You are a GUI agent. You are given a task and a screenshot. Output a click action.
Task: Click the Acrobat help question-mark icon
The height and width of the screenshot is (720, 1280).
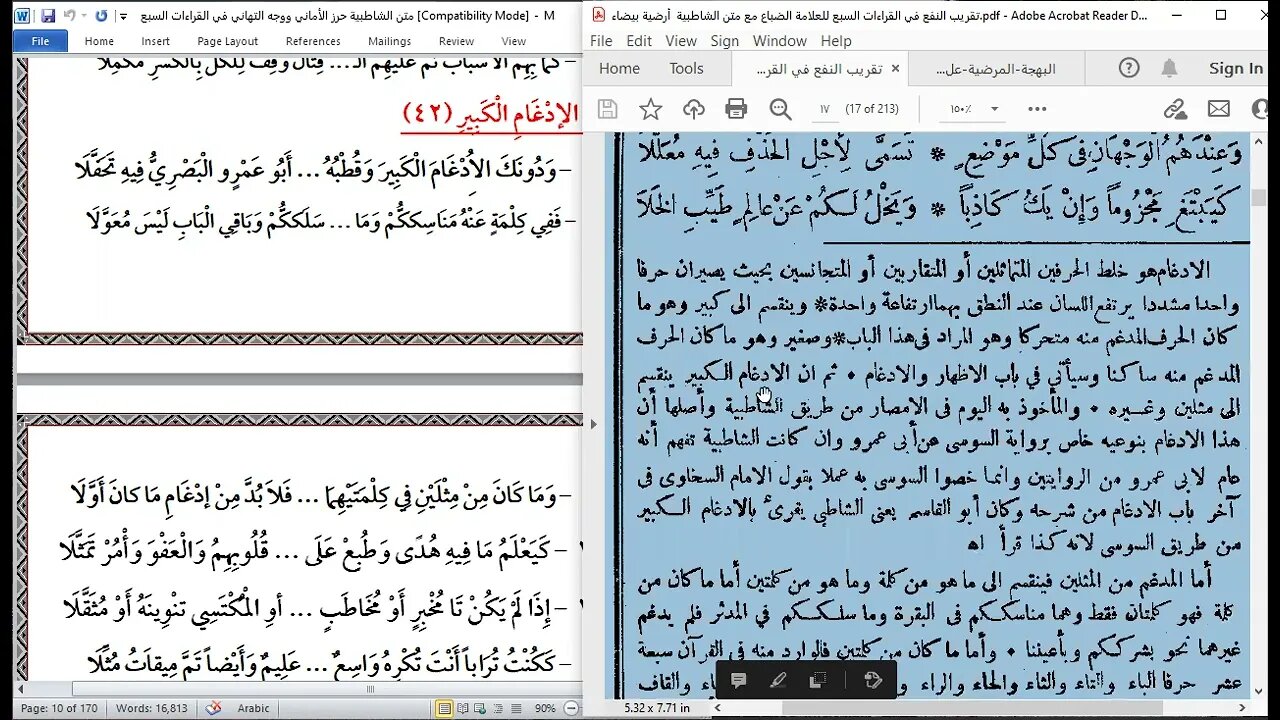pyautogui.click(x=1129, y=68)
